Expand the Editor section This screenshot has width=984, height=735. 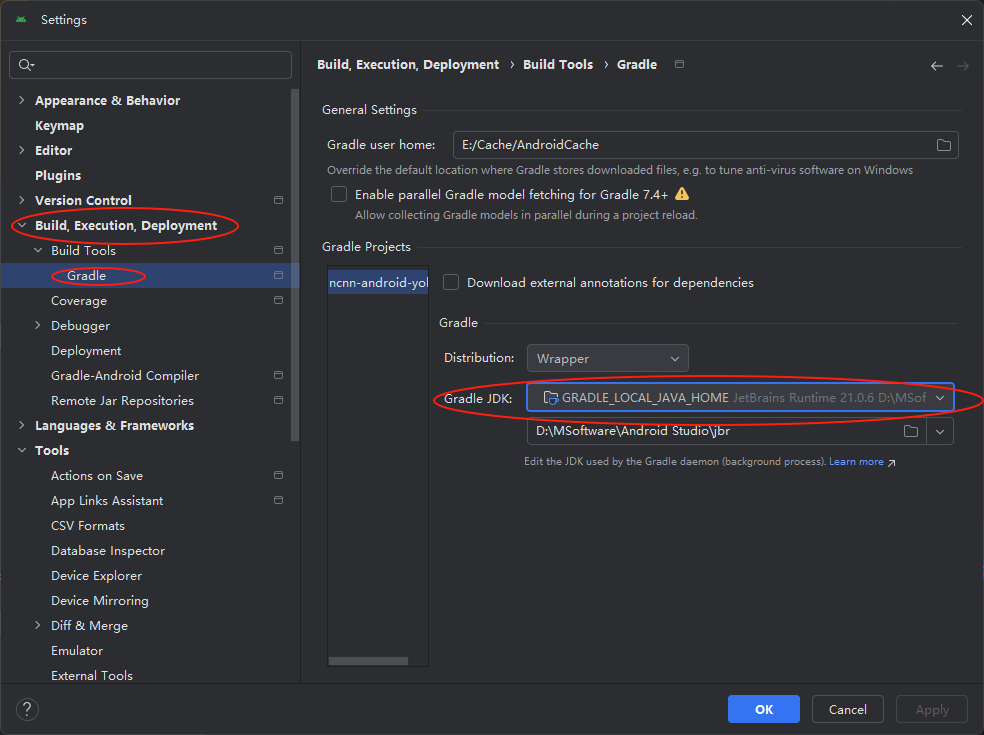[22, 150]
